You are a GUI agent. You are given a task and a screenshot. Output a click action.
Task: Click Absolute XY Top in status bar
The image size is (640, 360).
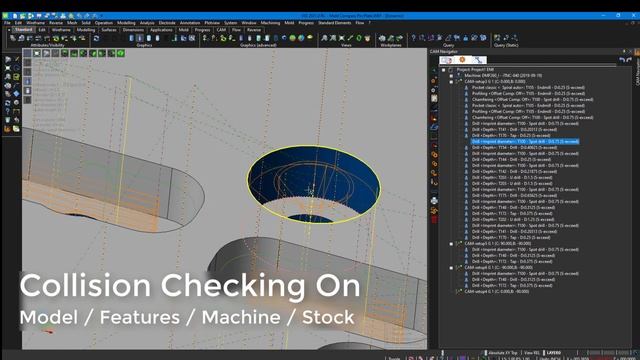point(502,353)
